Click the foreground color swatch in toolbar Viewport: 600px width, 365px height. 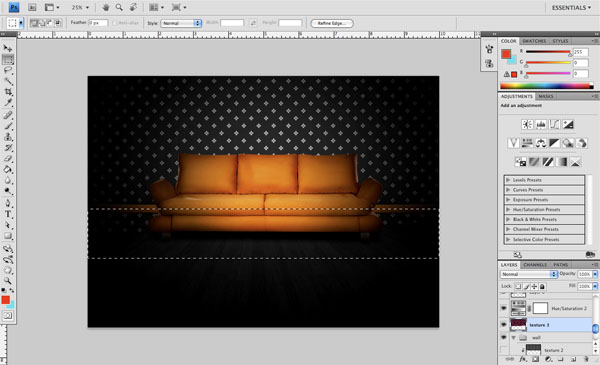click(x=5, y=300)
